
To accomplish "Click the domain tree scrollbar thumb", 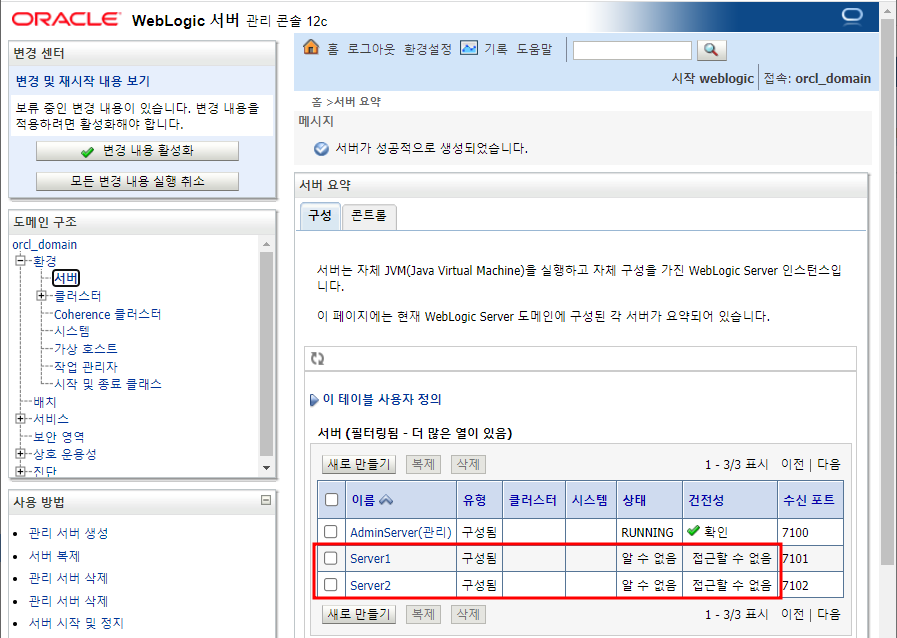I will tap(267, 354).
